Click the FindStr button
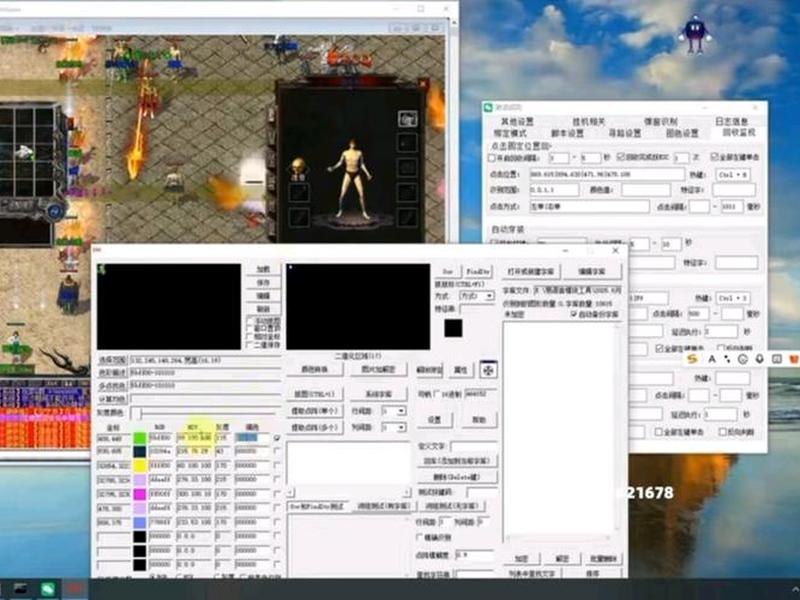This screenshot has width=800, height=600. pyautogui.click(x=478, y=271)
